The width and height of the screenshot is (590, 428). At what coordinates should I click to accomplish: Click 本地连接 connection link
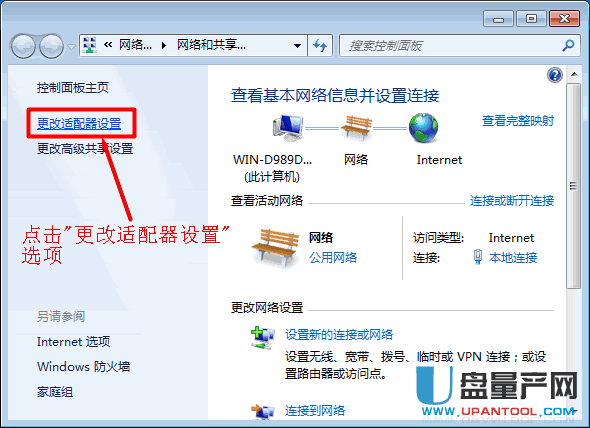tap(513, 258)
